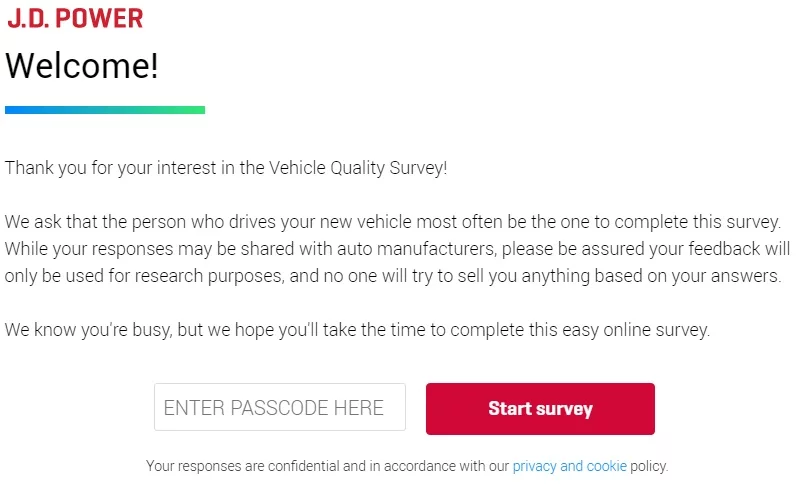799x498 pixels.
Task: Click the "complete this survey." phrase
Action: point(698,222)
